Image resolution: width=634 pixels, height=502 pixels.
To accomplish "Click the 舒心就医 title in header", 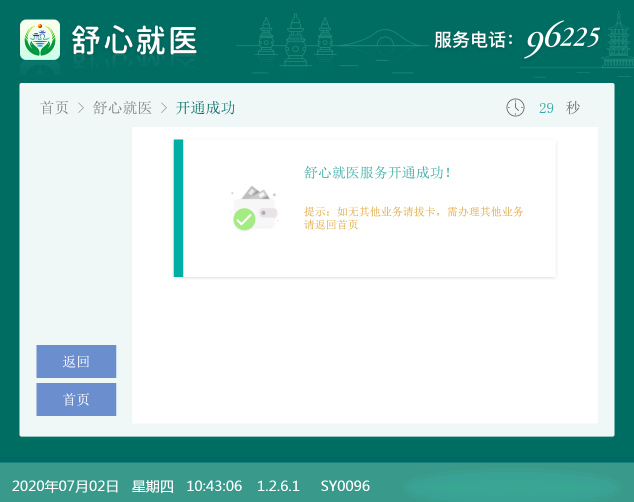I will click(x=134, y=40).
